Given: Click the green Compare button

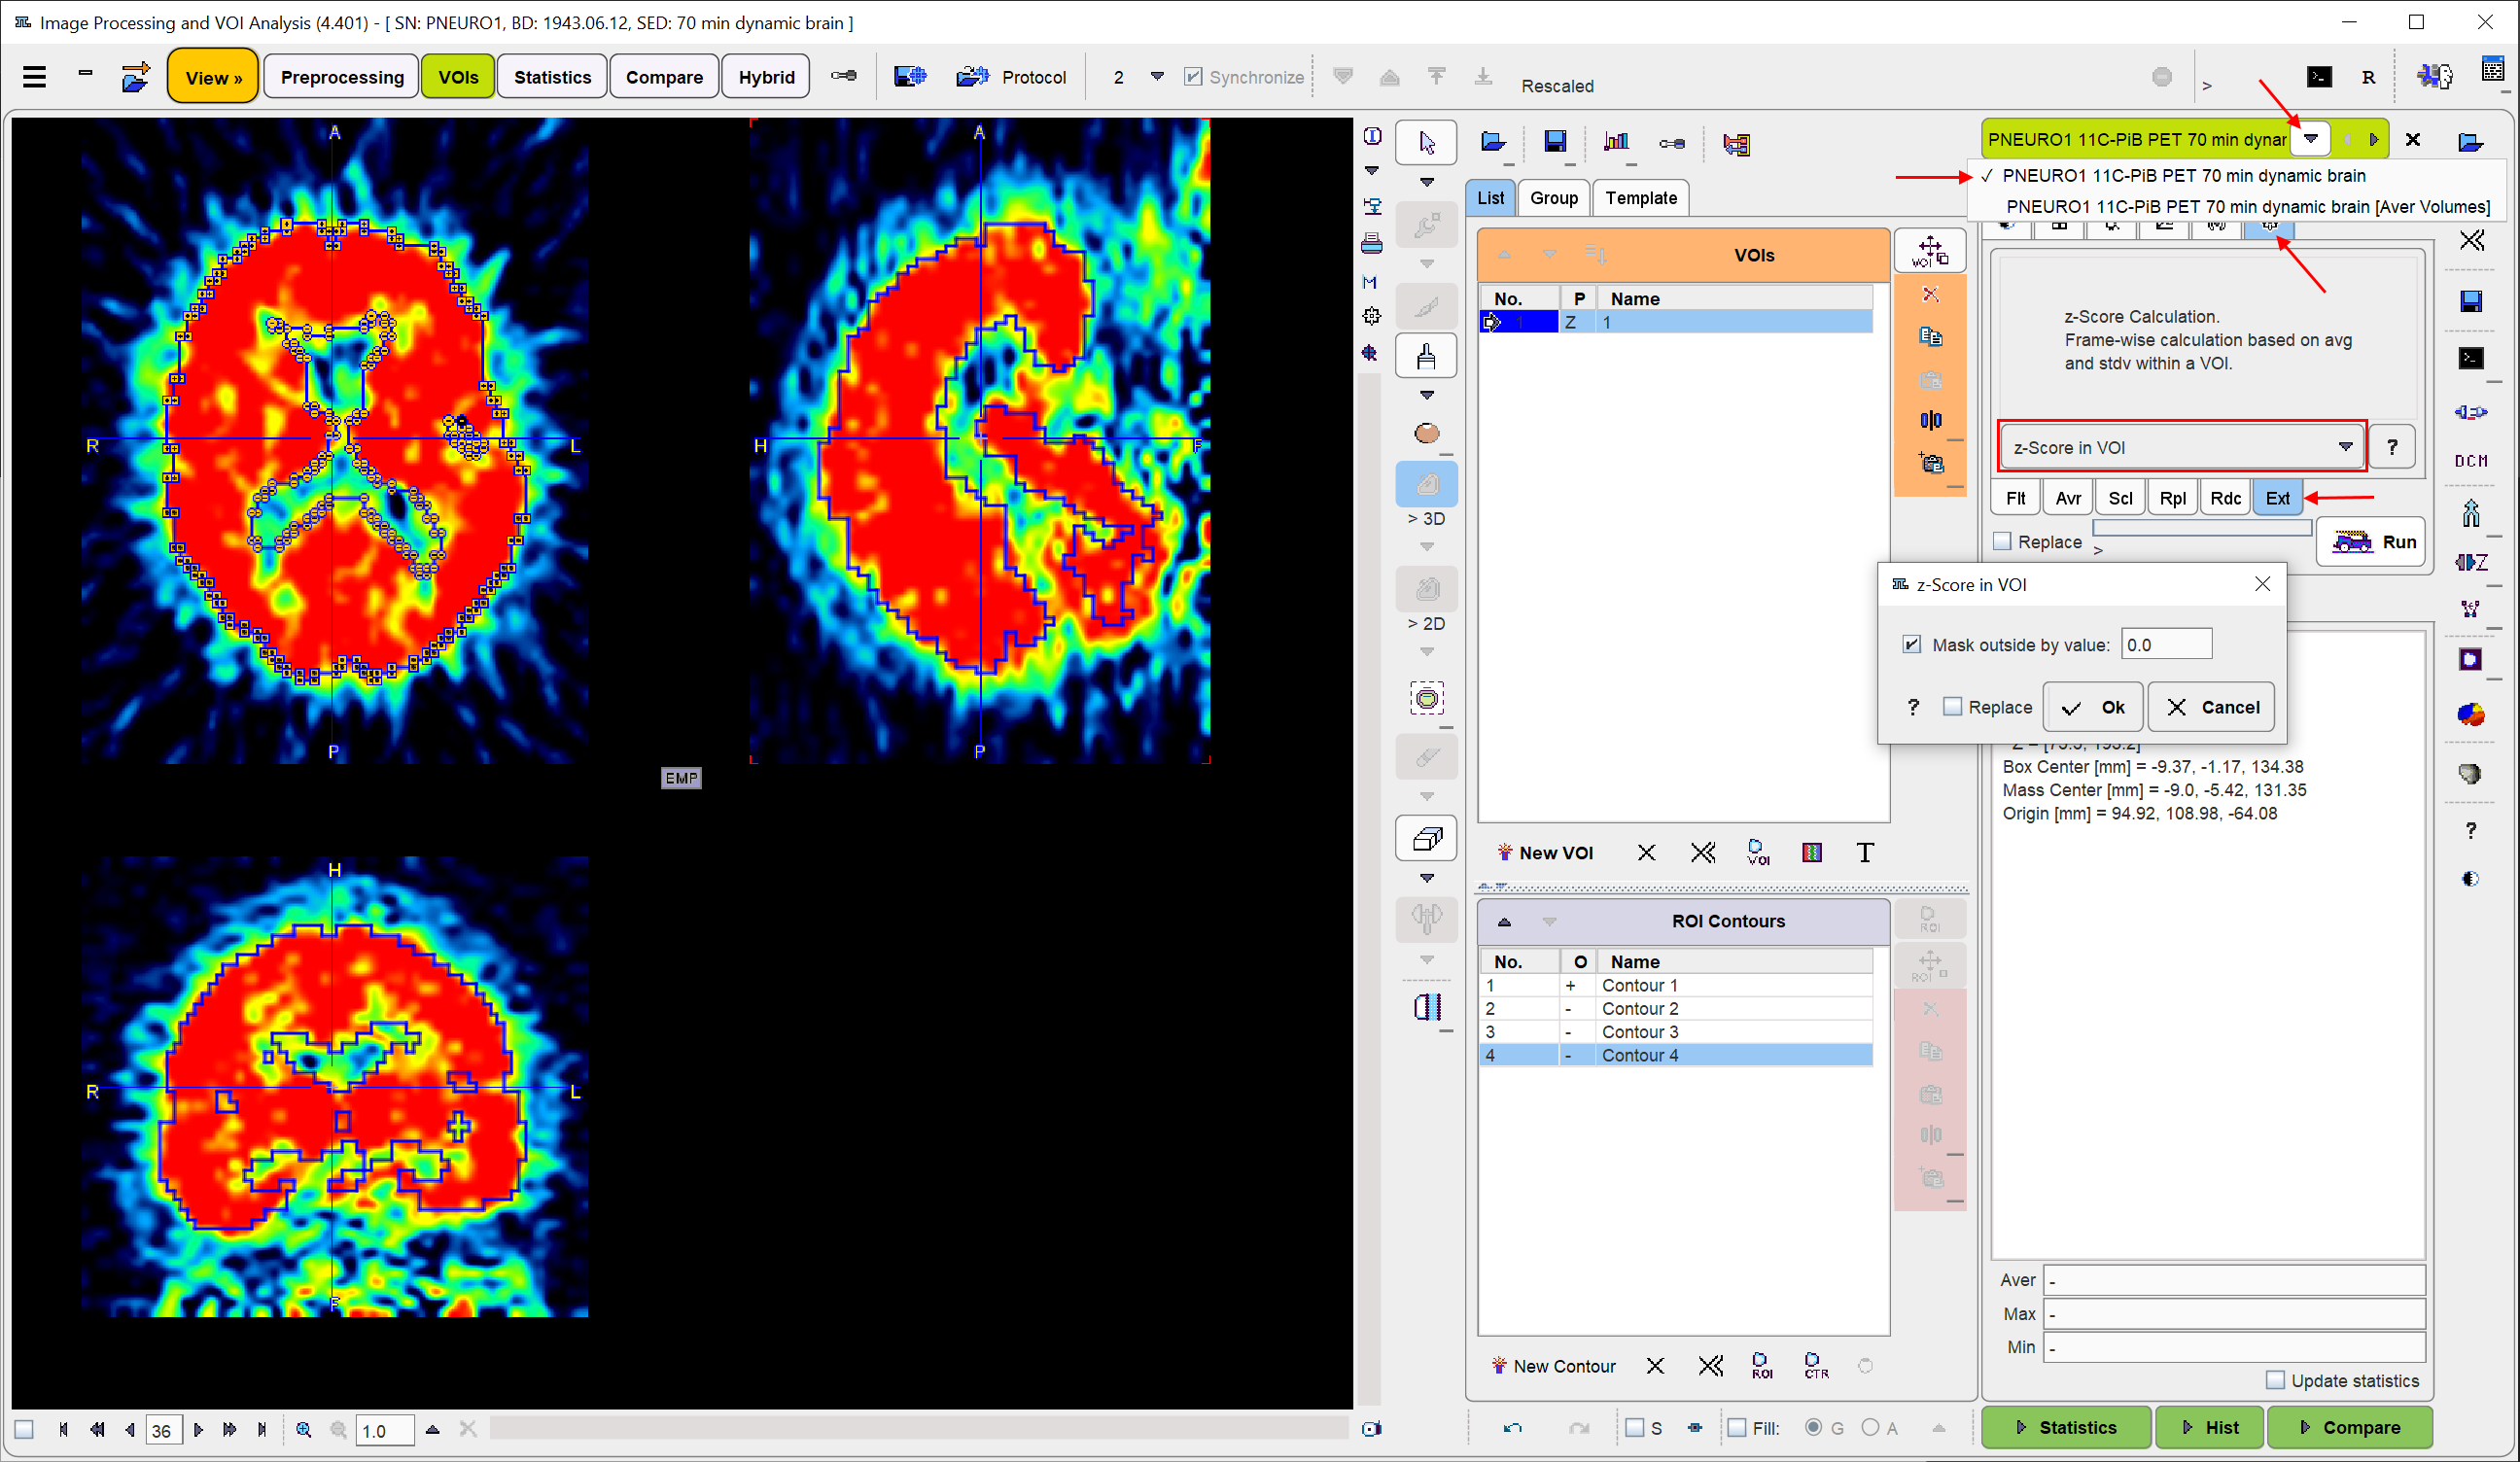Looking at the screenshot, I should pos(2350,1428).
